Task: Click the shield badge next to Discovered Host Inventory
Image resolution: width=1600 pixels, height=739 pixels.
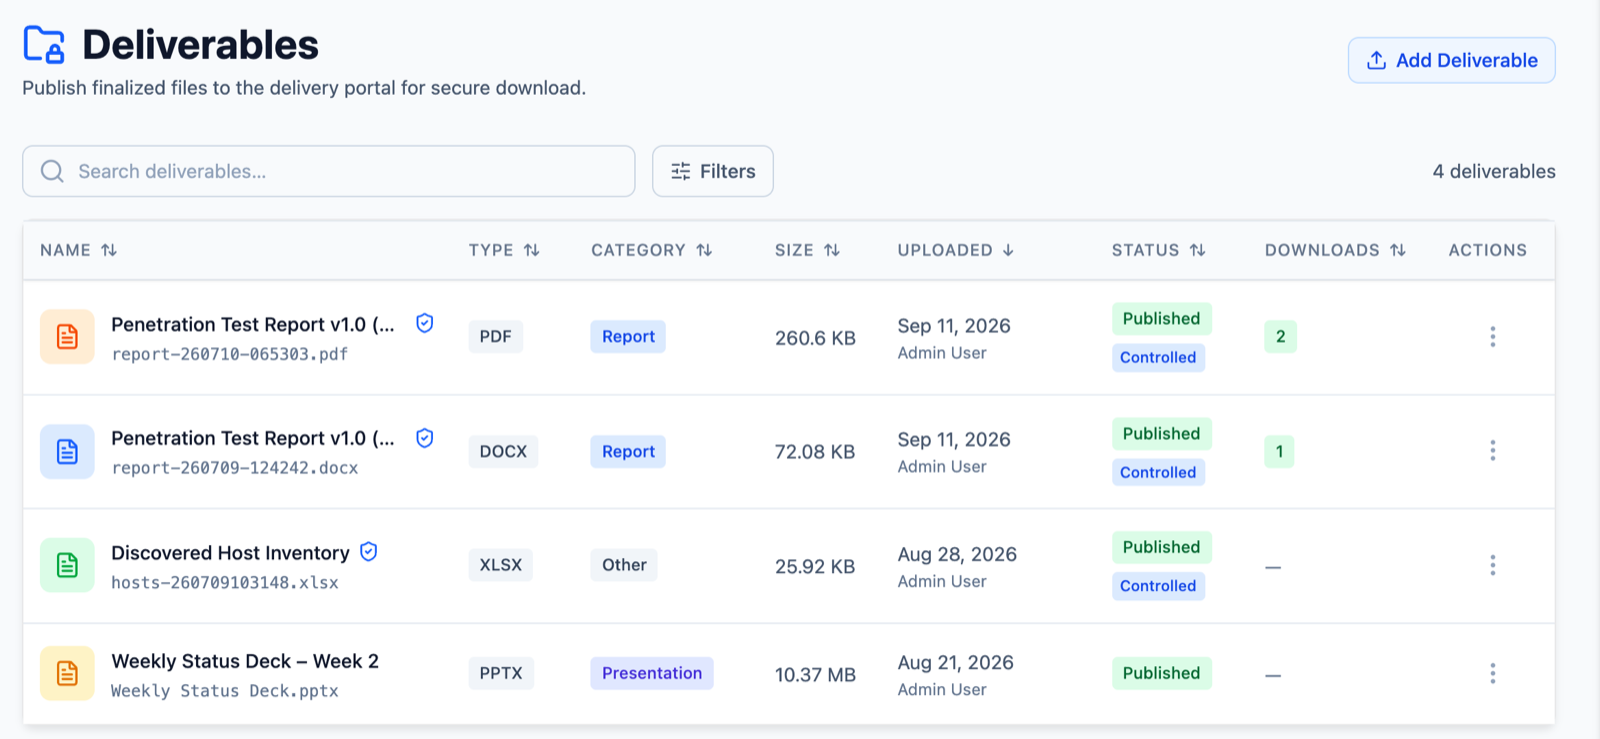Action: 369,552
